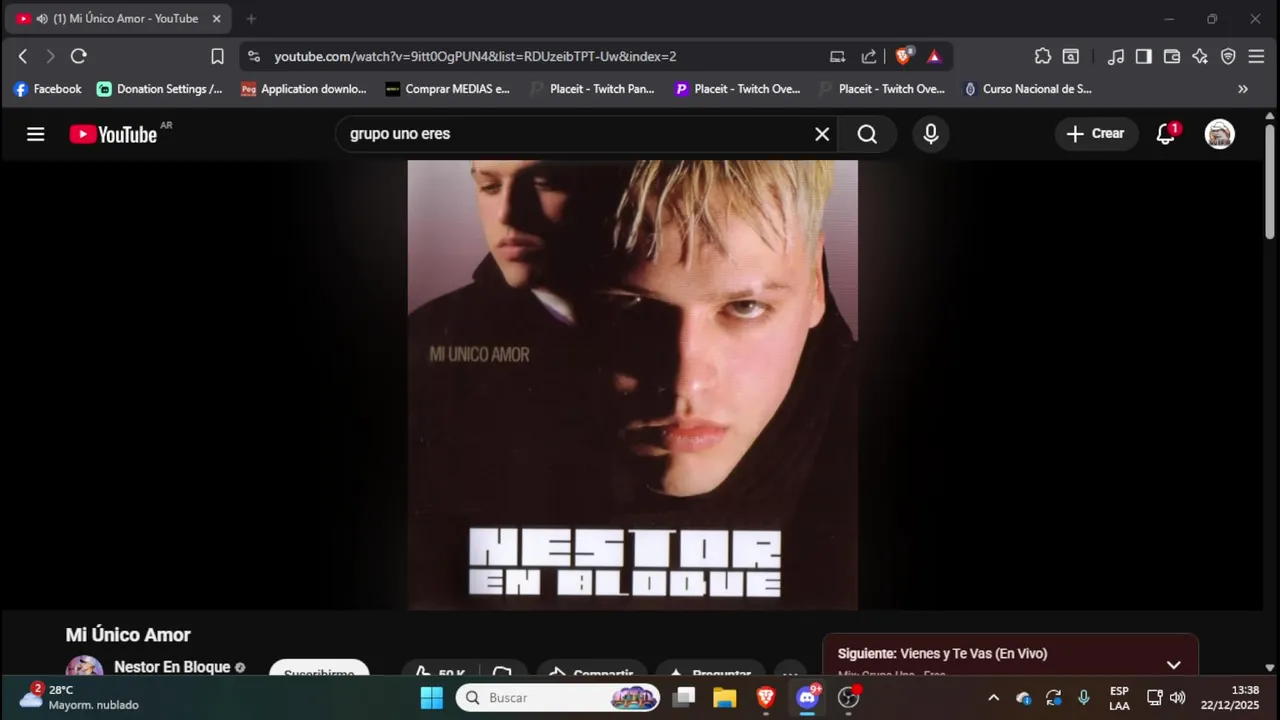This screenshot has height=720, width=1280.
Task: Open YouTube notifications bell
Action: tap(1166, 134)
